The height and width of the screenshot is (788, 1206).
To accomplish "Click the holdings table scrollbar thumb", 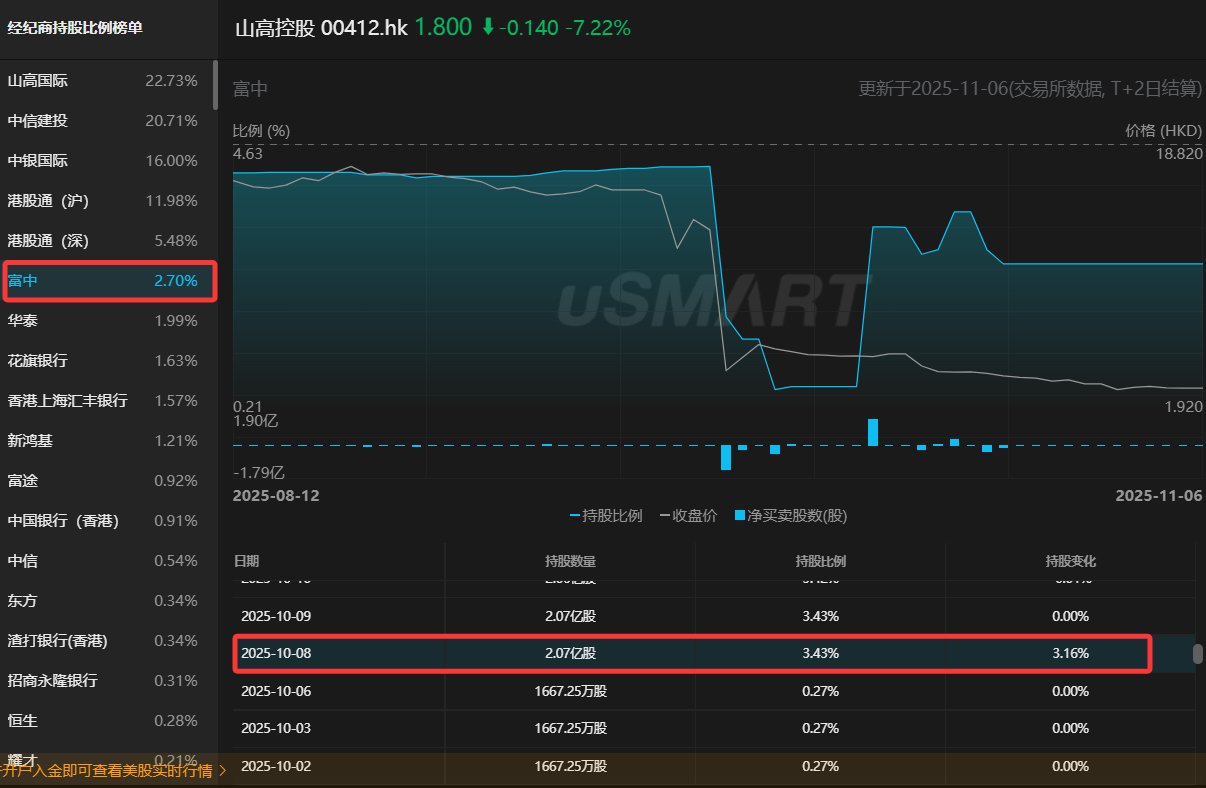I will point(1198,654).
